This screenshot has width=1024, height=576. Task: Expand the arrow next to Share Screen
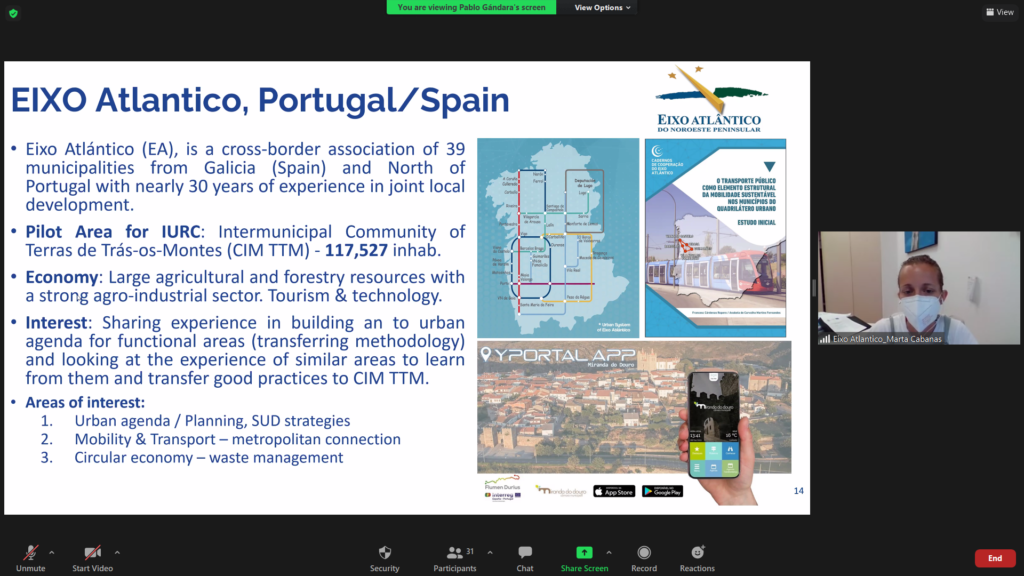(609, 552)
